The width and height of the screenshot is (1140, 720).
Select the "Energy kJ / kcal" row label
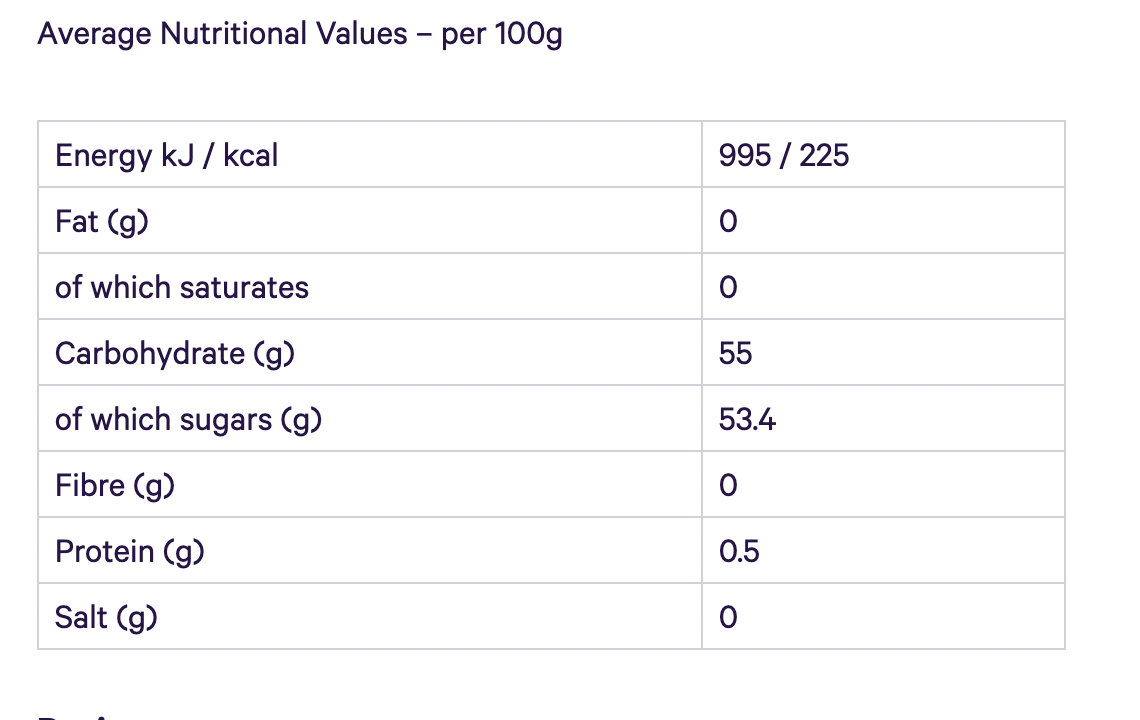167,155
